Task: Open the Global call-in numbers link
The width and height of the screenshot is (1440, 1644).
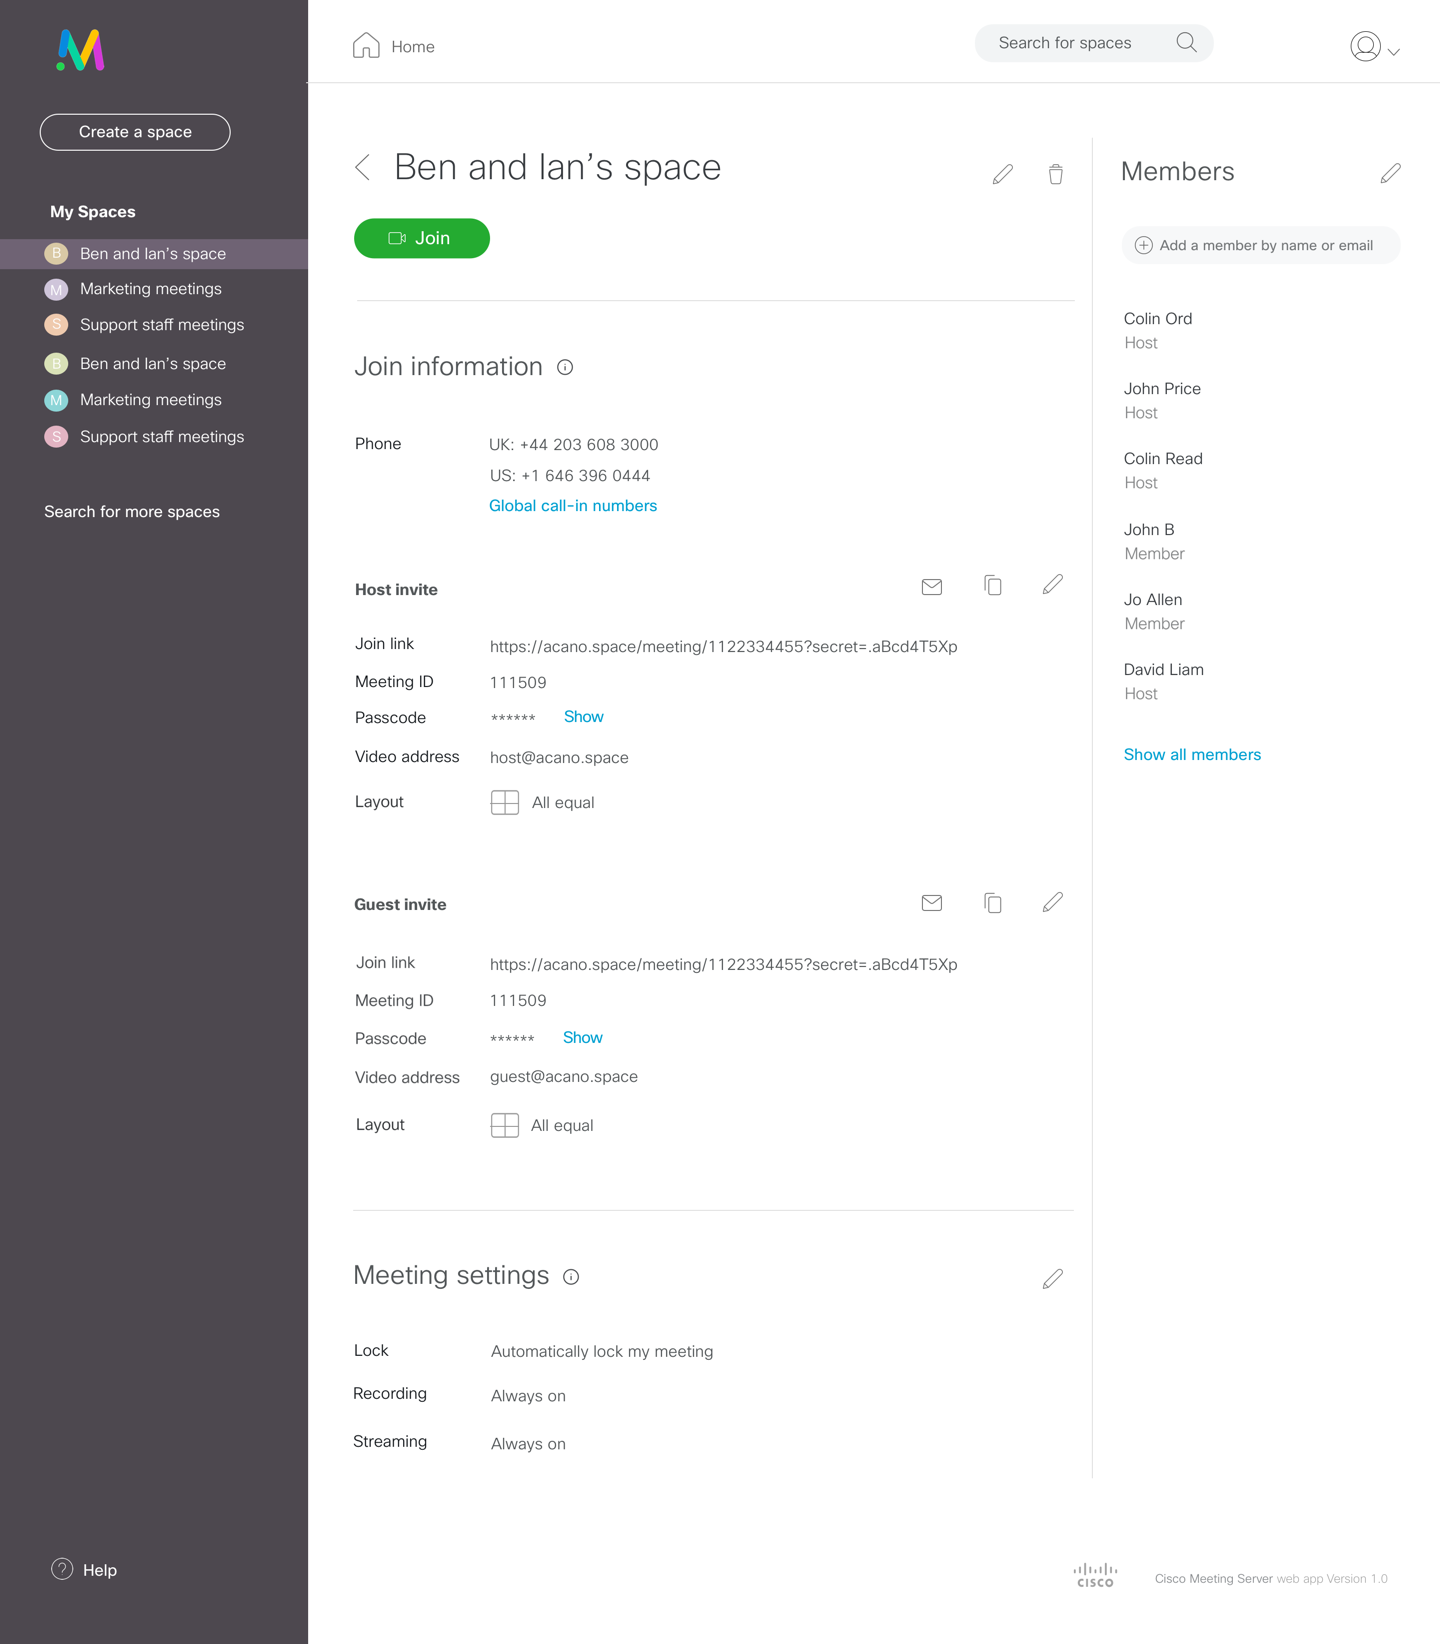Action: coord(572,506)
